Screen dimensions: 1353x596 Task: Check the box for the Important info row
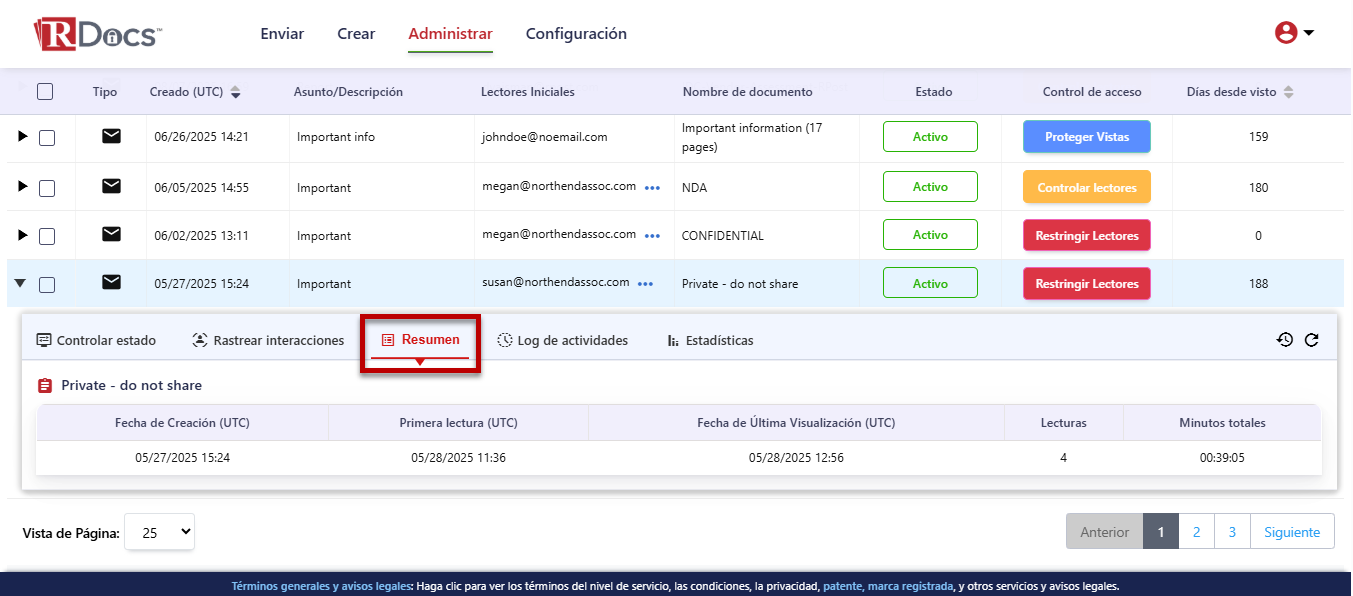47,138
